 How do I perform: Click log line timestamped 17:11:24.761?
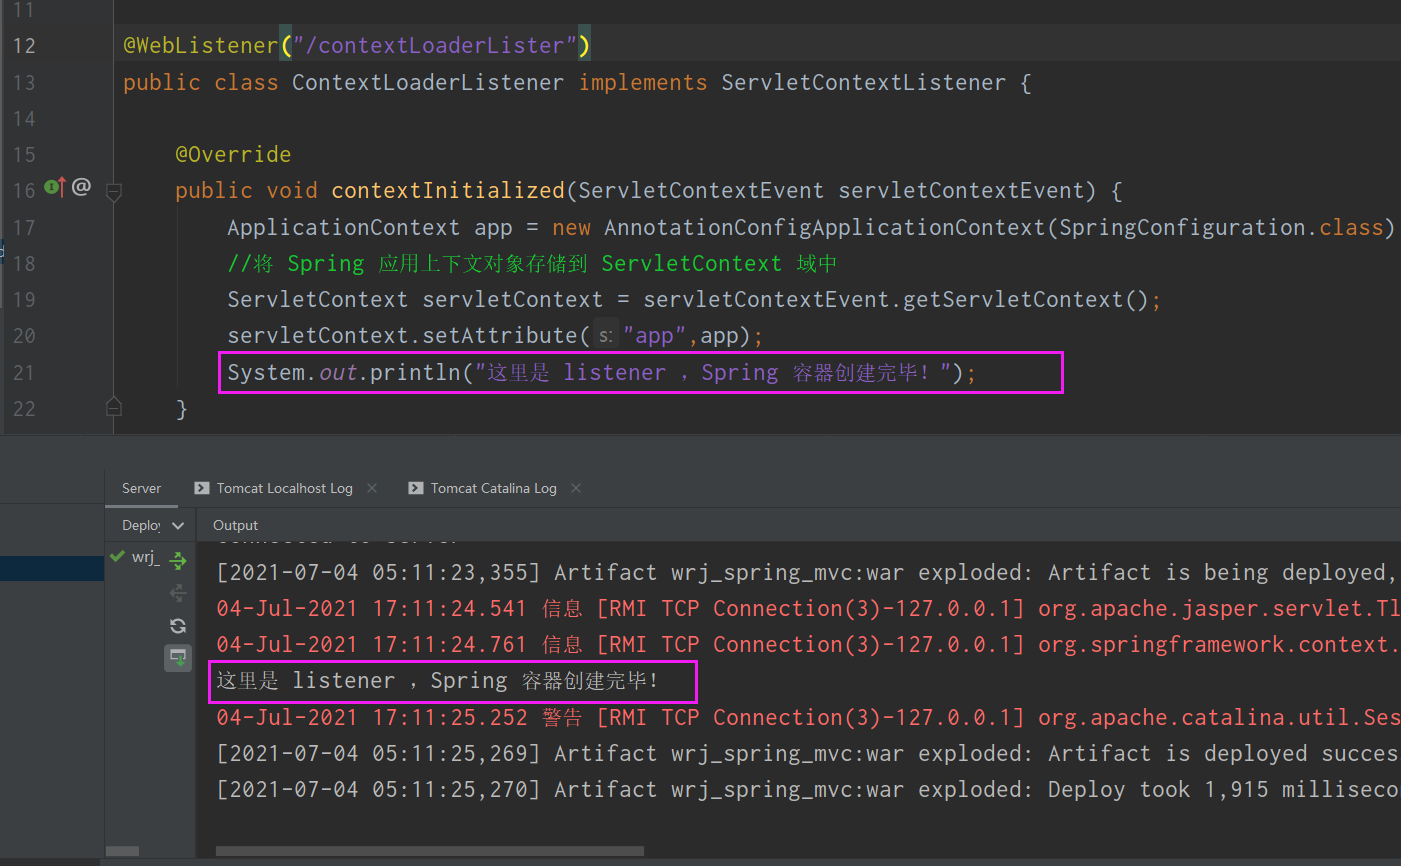[808, 645]
